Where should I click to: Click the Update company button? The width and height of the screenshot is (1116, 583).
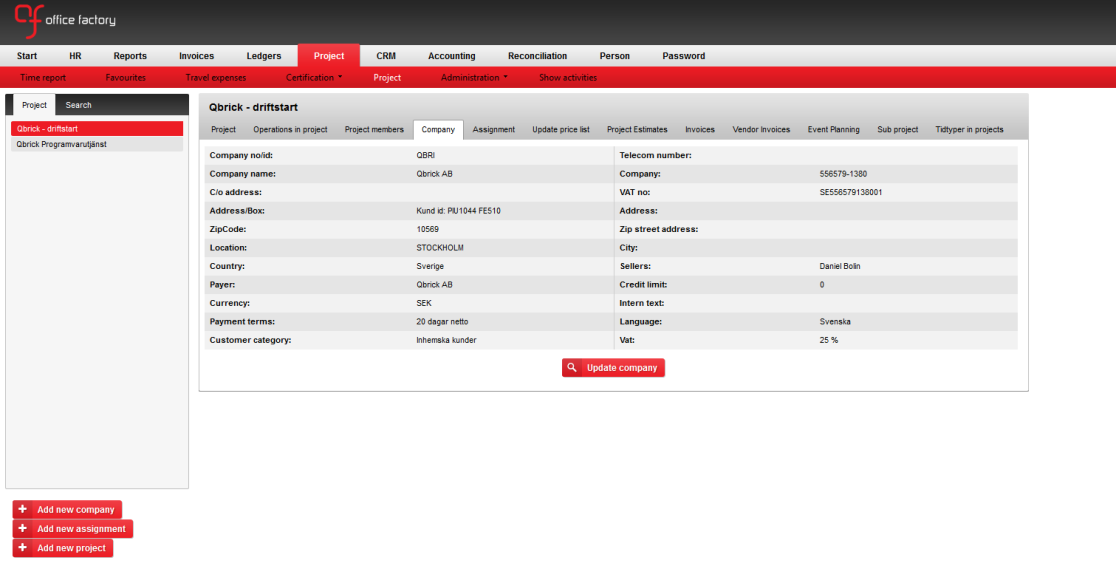pos(614,368)
